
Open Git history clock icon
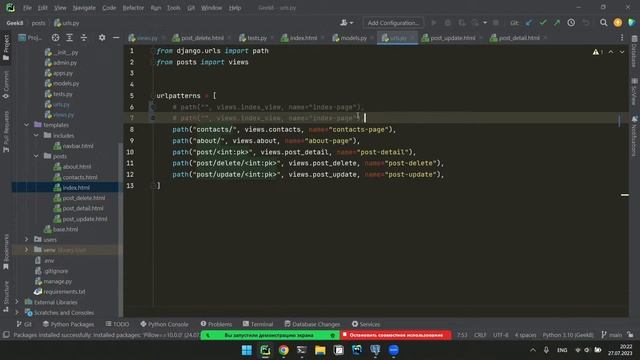tap(571, 23)
